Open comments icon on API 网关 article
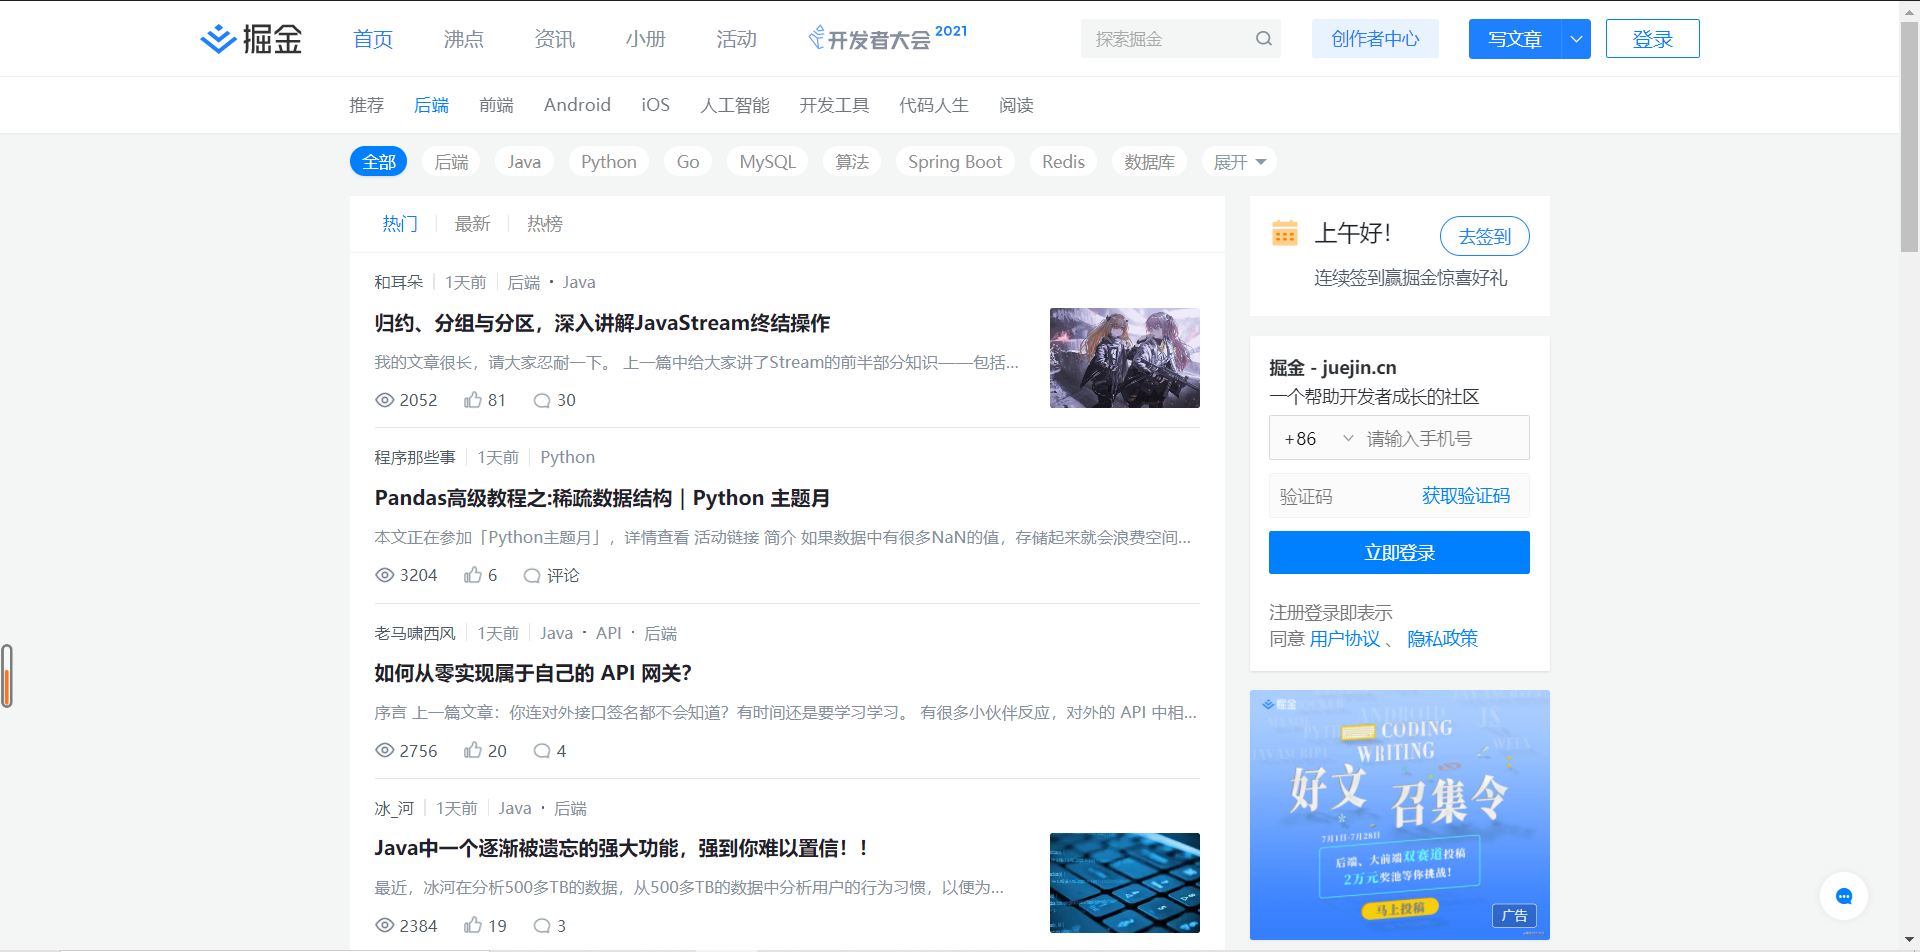This screenshot has width=1920, height=952. tap(542, 750)
